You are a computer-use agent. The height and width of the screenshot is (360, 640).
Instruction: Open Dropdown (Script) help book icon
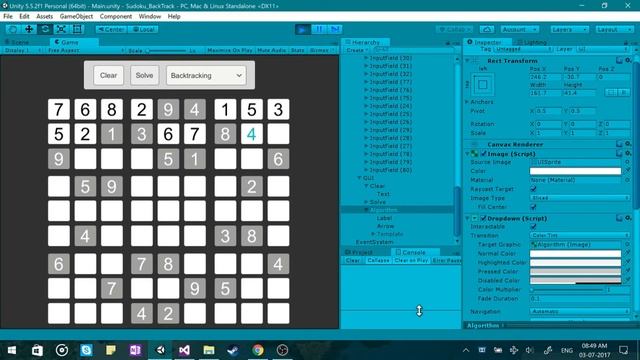point(619,218)
